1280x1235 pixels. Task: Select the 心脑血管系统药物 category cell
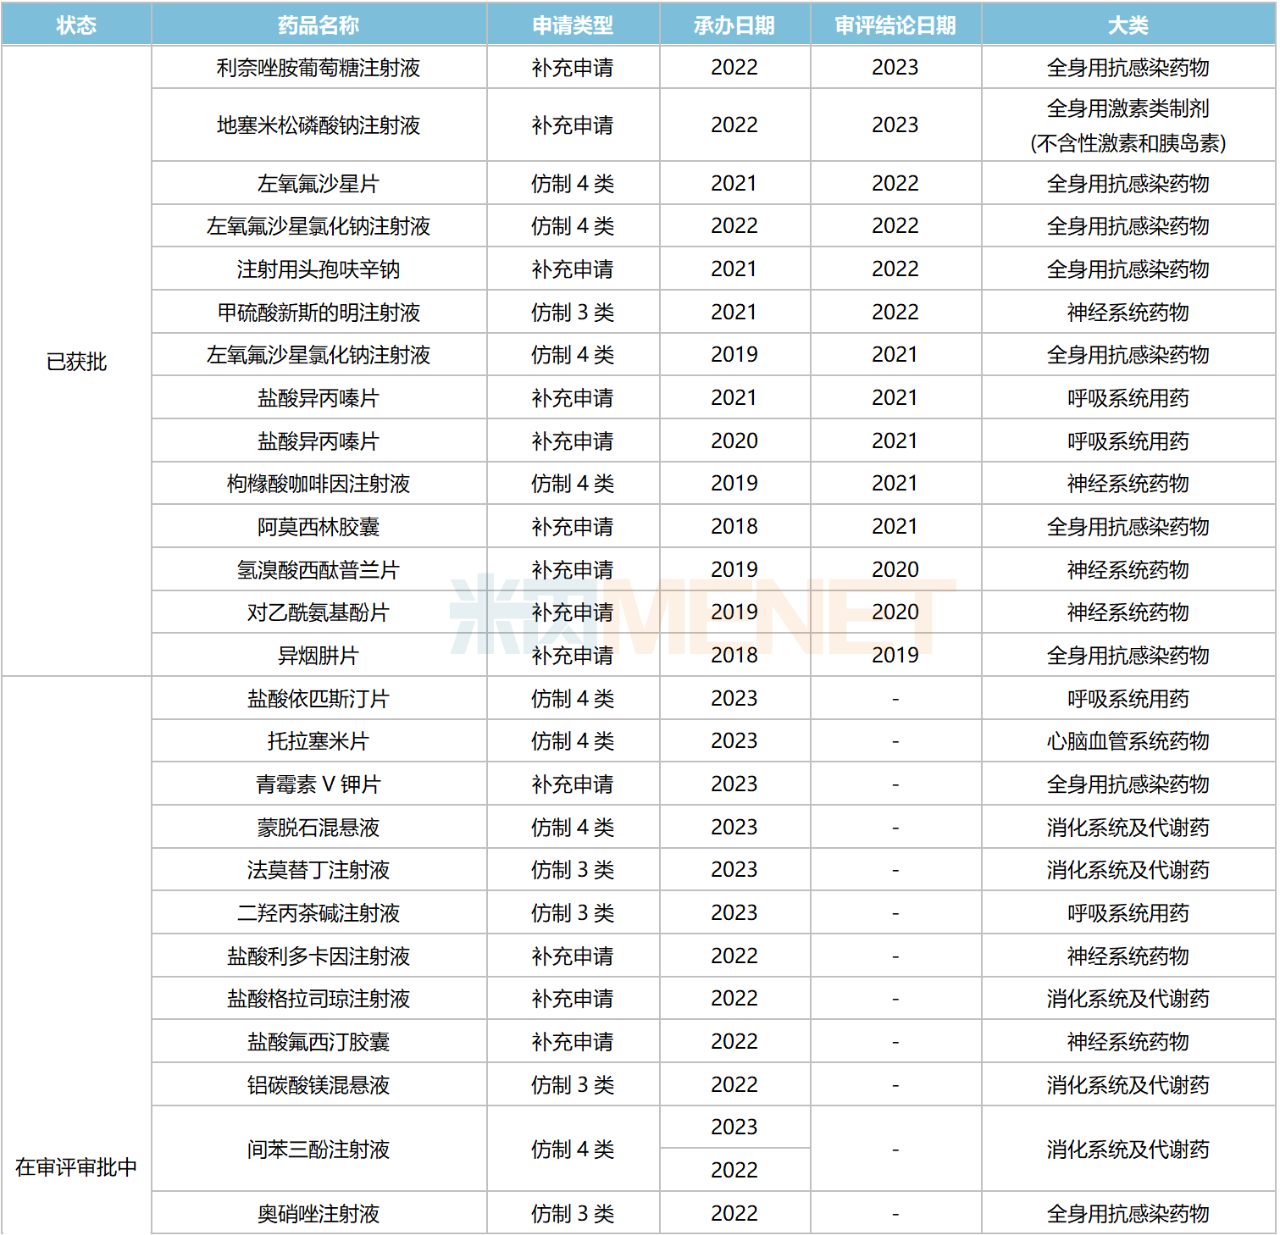[1128, 741]
